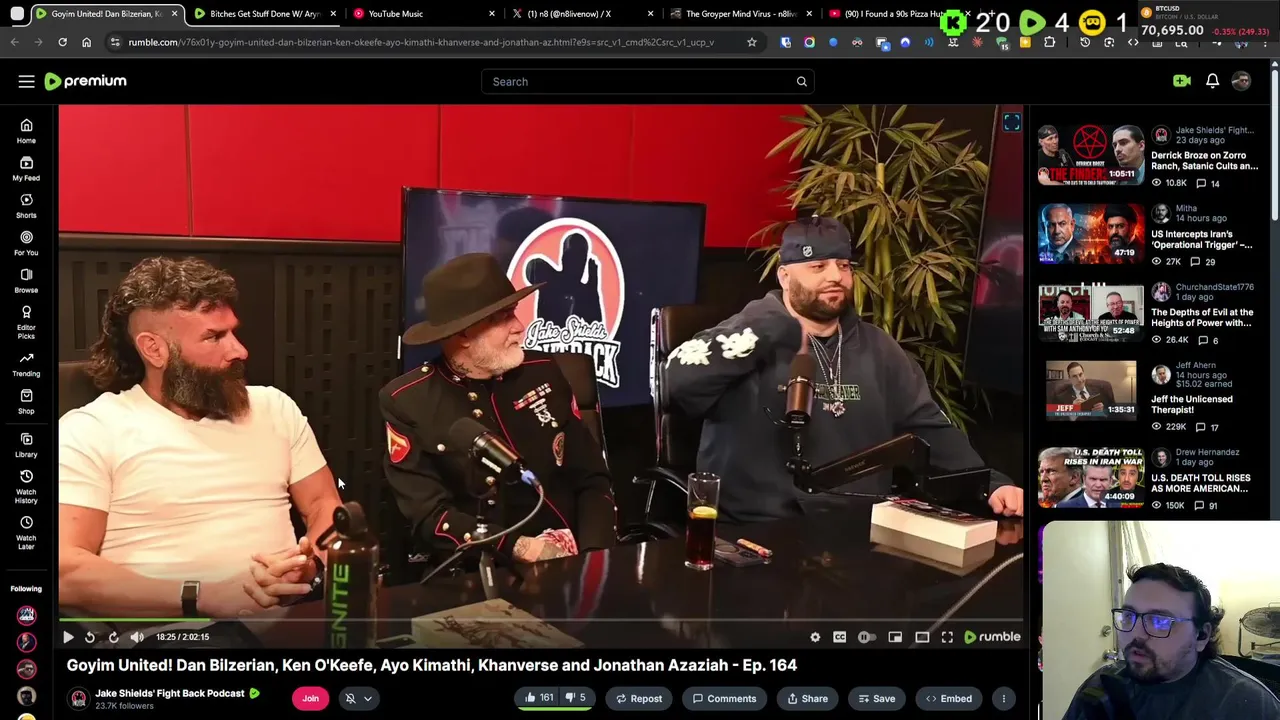Go back in the browser
Viewport: 1280px width, 720px height.
coord(14,42)
